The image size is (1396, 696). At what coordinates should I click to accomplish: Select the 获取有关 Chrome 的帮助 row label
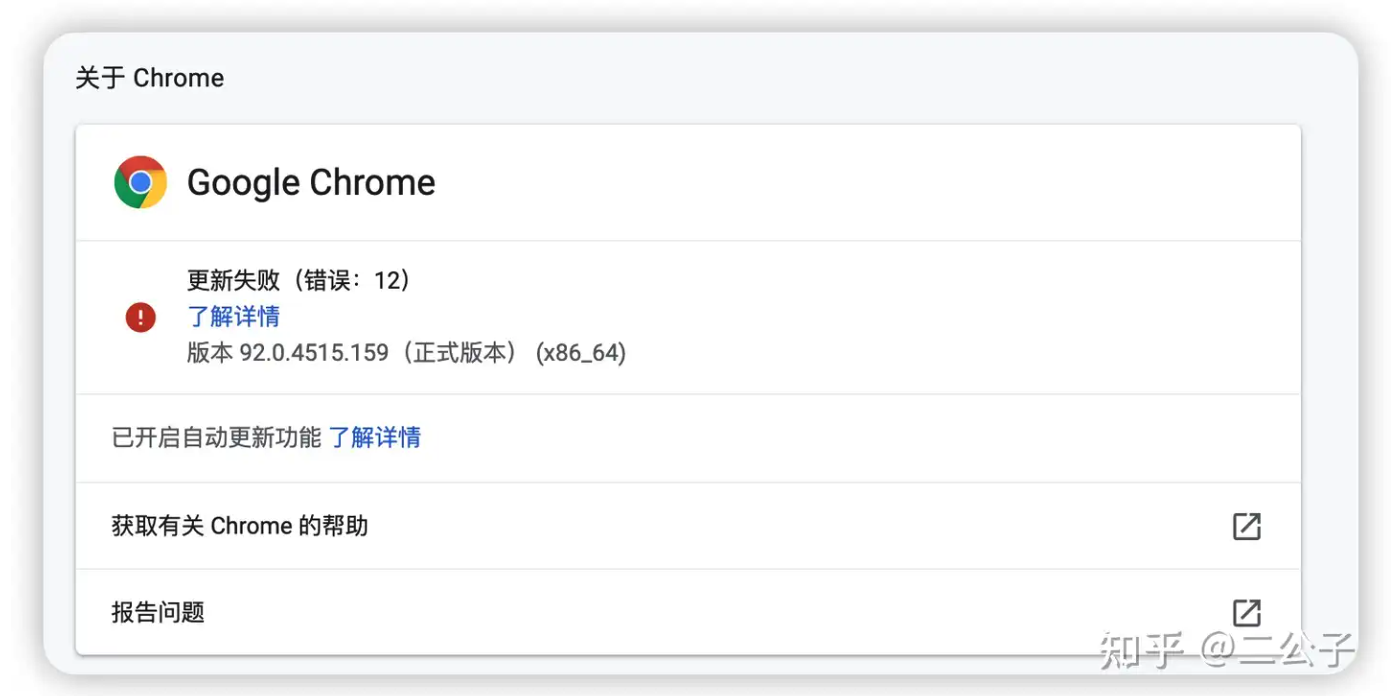(x=240, y=526)
